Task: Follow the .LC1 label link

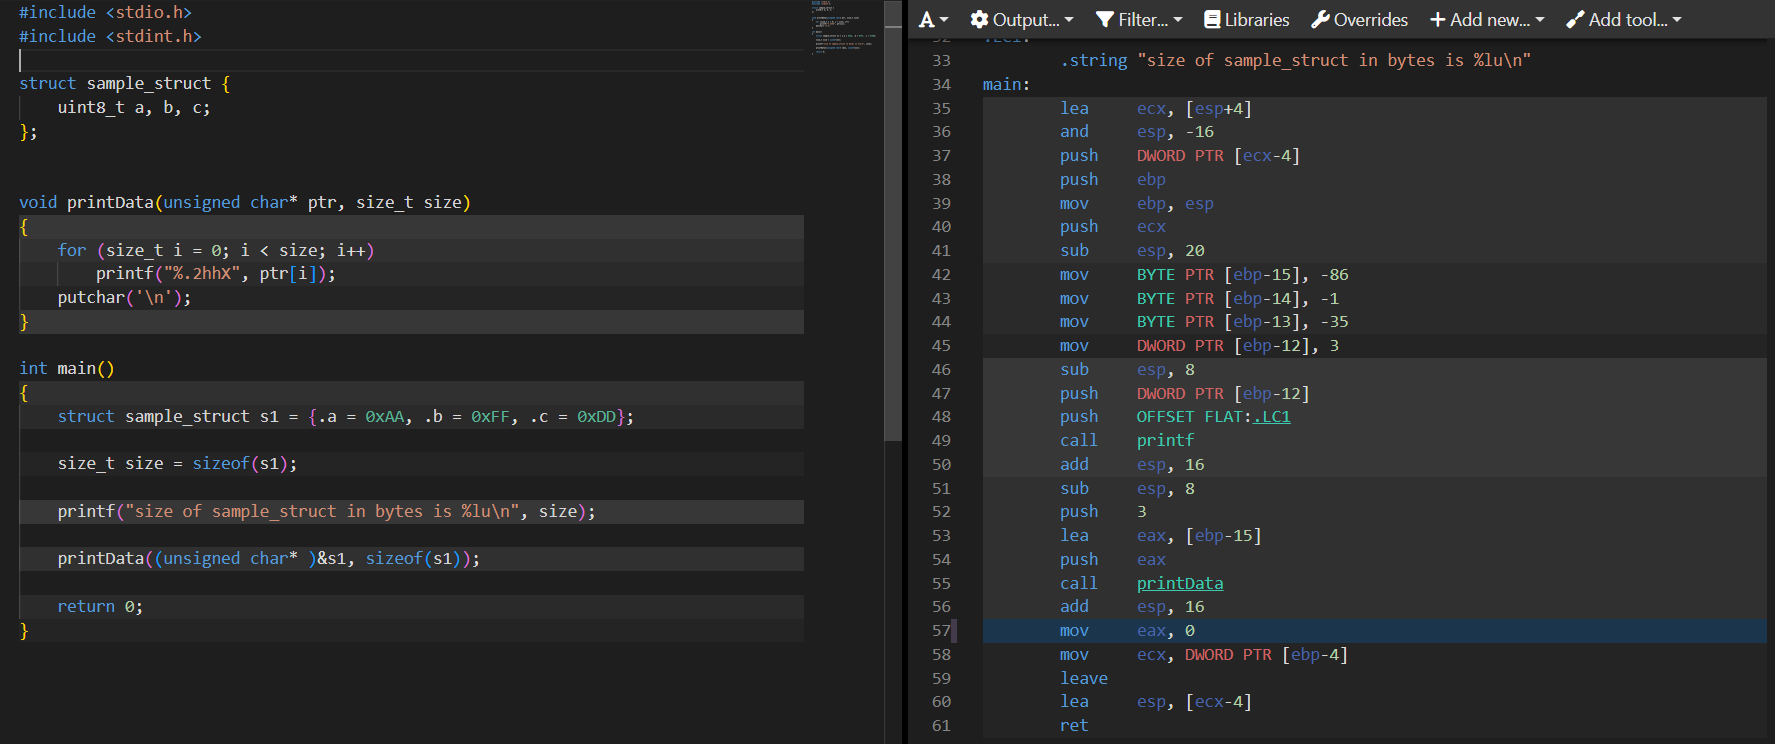Action: (1271, 417)
